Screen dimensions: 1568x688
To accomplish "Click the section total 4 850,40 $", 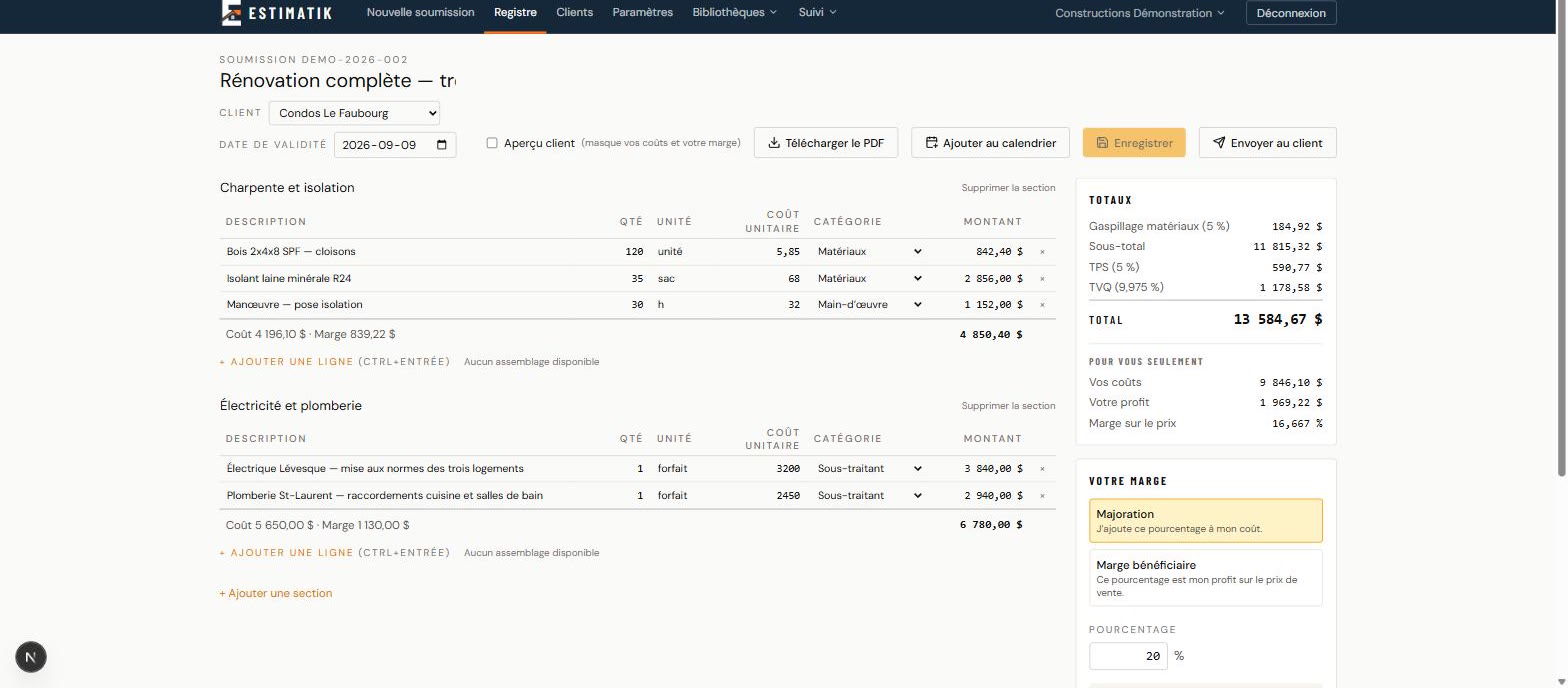I will pos(991,335).
